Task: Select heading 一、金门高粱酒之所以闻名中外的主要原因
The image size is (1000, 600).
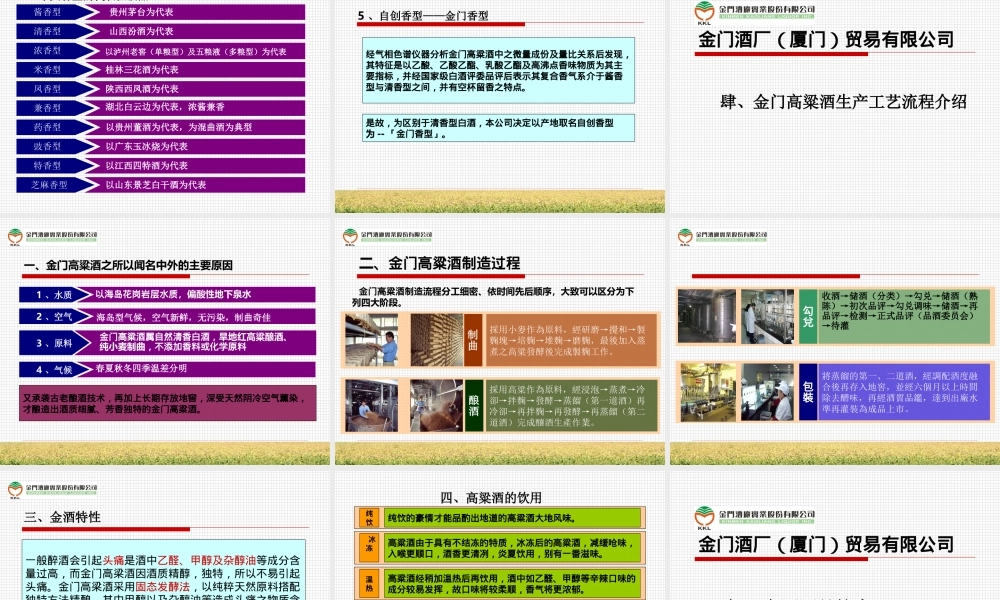Action: pos(128,265)
